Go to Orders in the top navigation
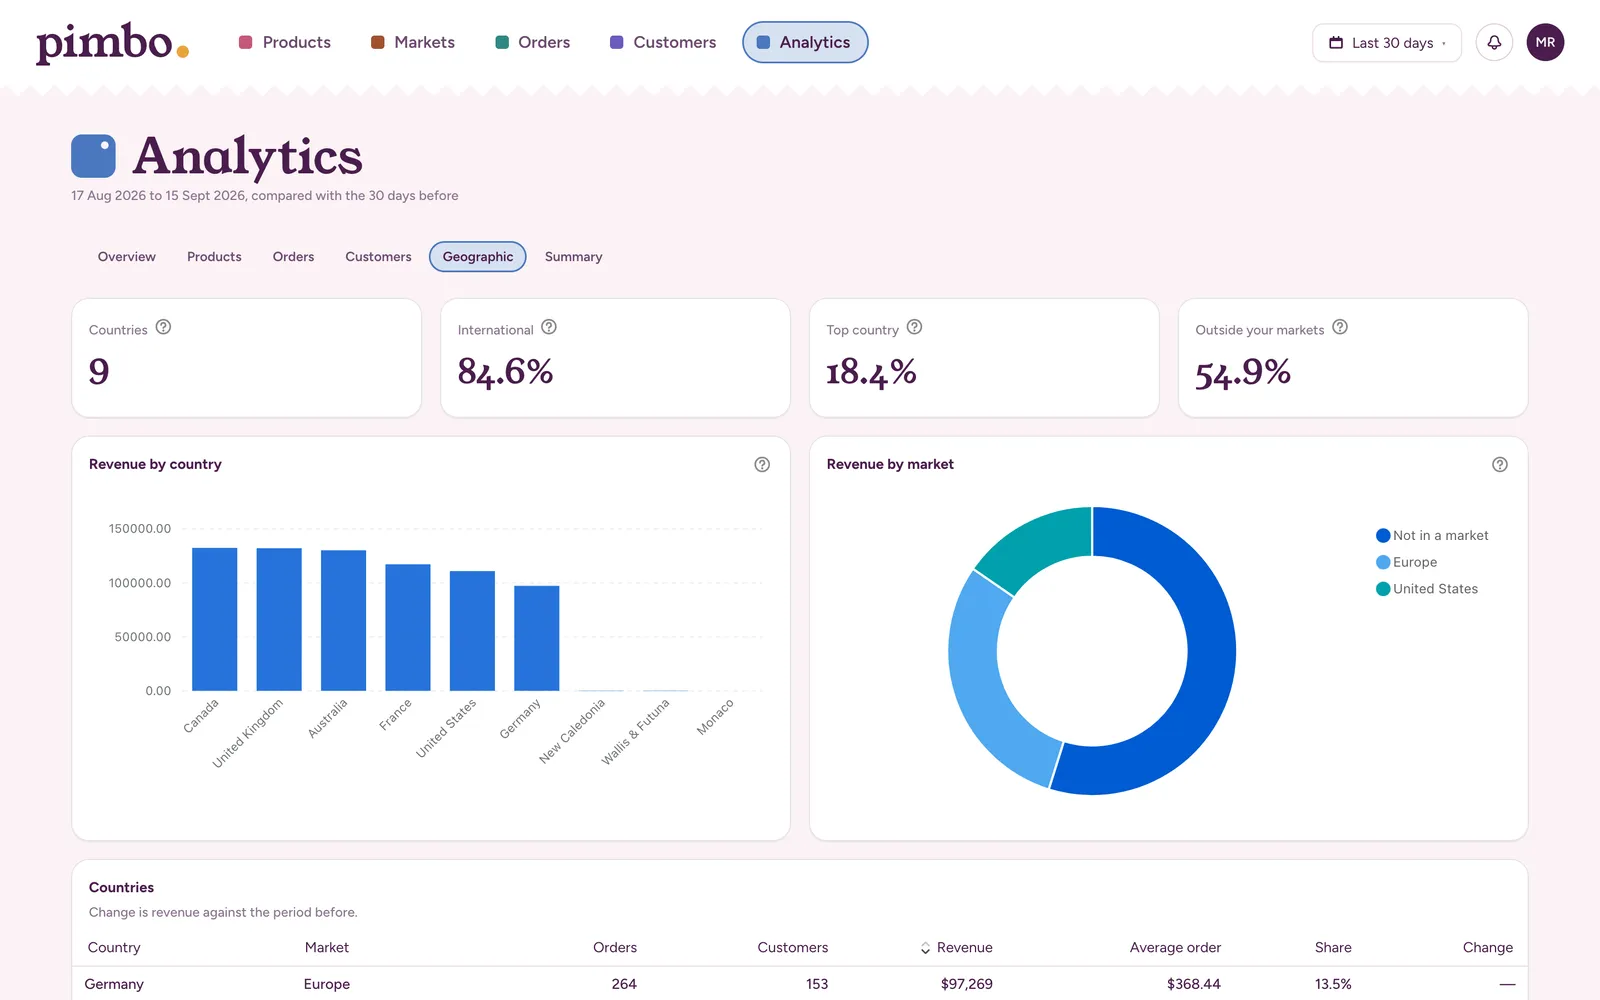The image size is (1600, 1000). [533, 42]
